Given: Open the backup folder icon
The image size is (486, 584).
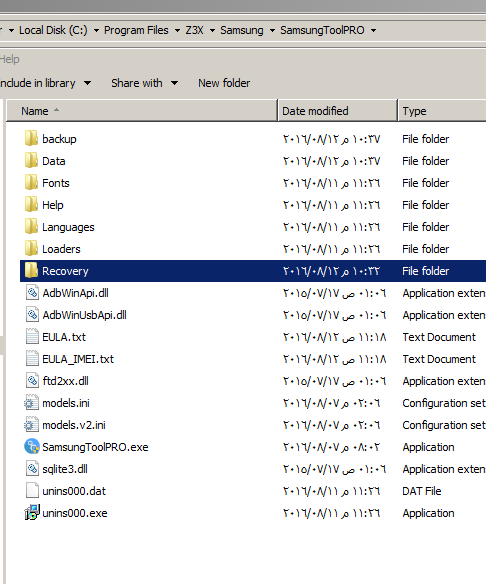Looking at the screenshot, I should tap(31, 139).
